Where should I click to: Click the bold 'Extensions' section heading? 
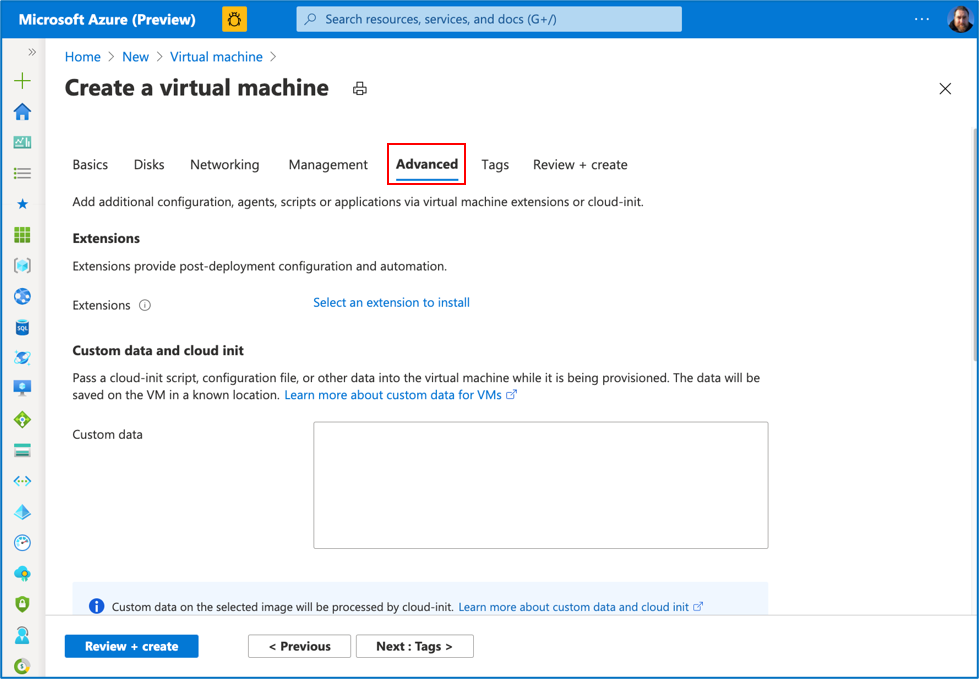(x=106, y=238)
